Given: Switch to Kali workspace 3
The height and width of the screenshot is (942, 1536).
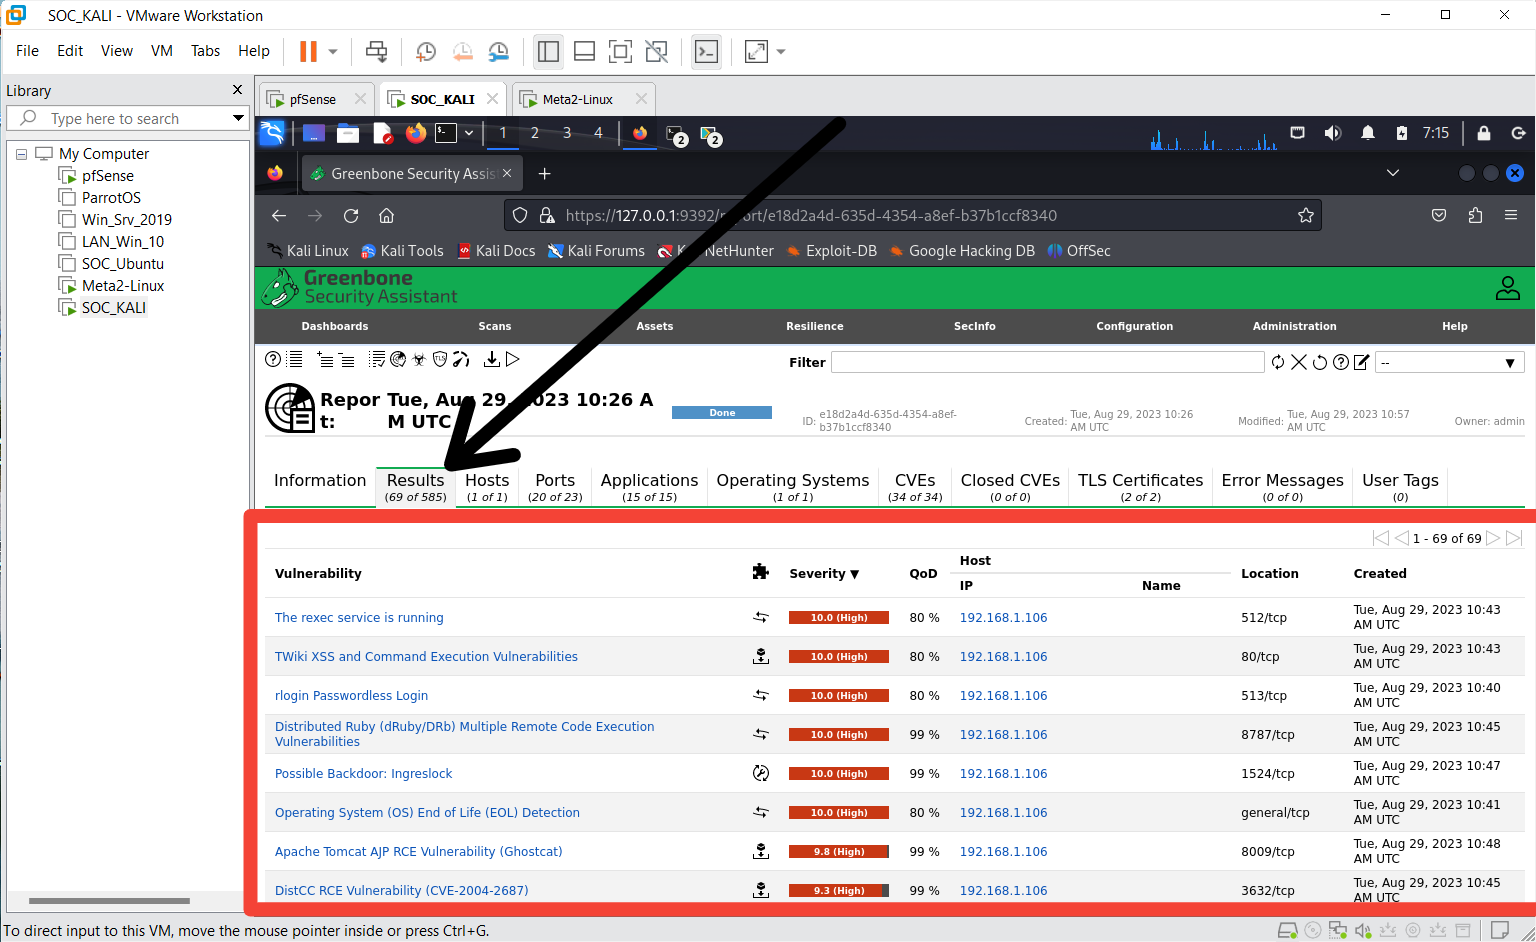Looking at the screenshot, I should click(x=567, y=133).
